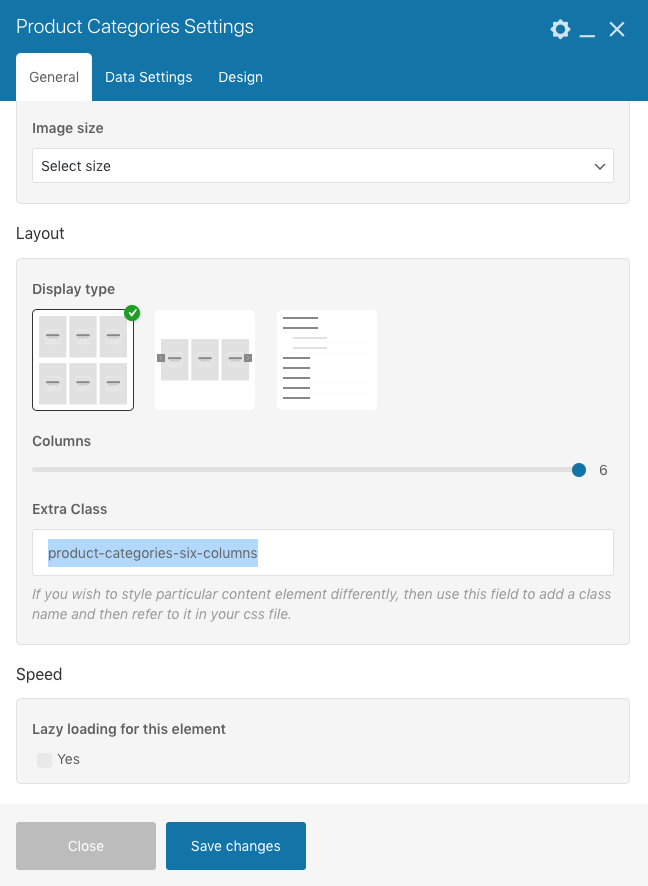This screenshot has width=648, height=886.
Task: Click the middle of Columns slider track
Action: [x=305, y=470]
